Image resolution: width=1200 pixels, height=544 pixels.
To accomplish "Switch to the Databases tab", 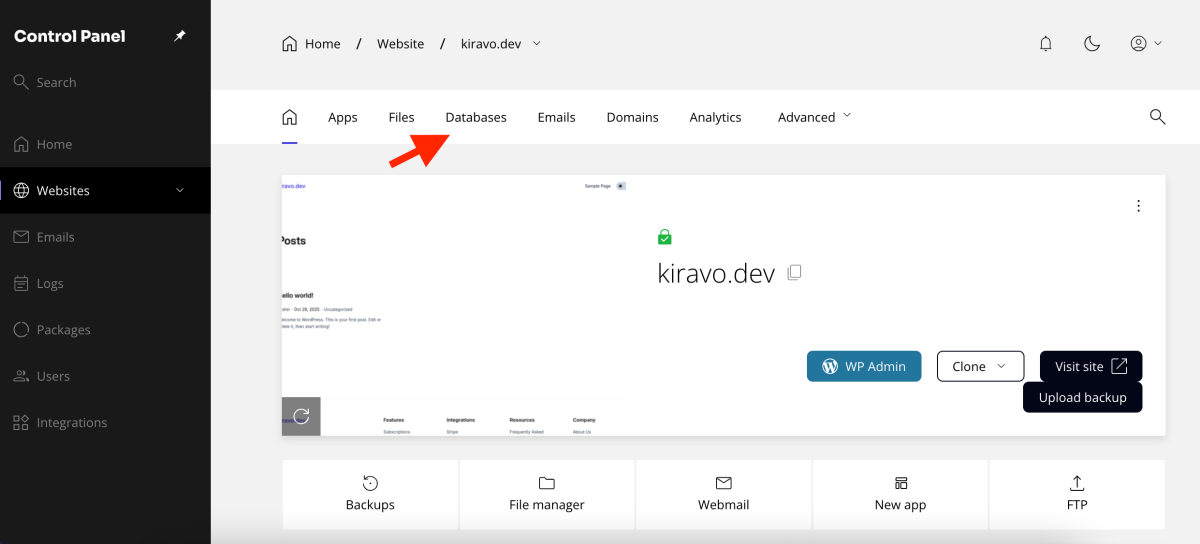I will tap(475, 117).
